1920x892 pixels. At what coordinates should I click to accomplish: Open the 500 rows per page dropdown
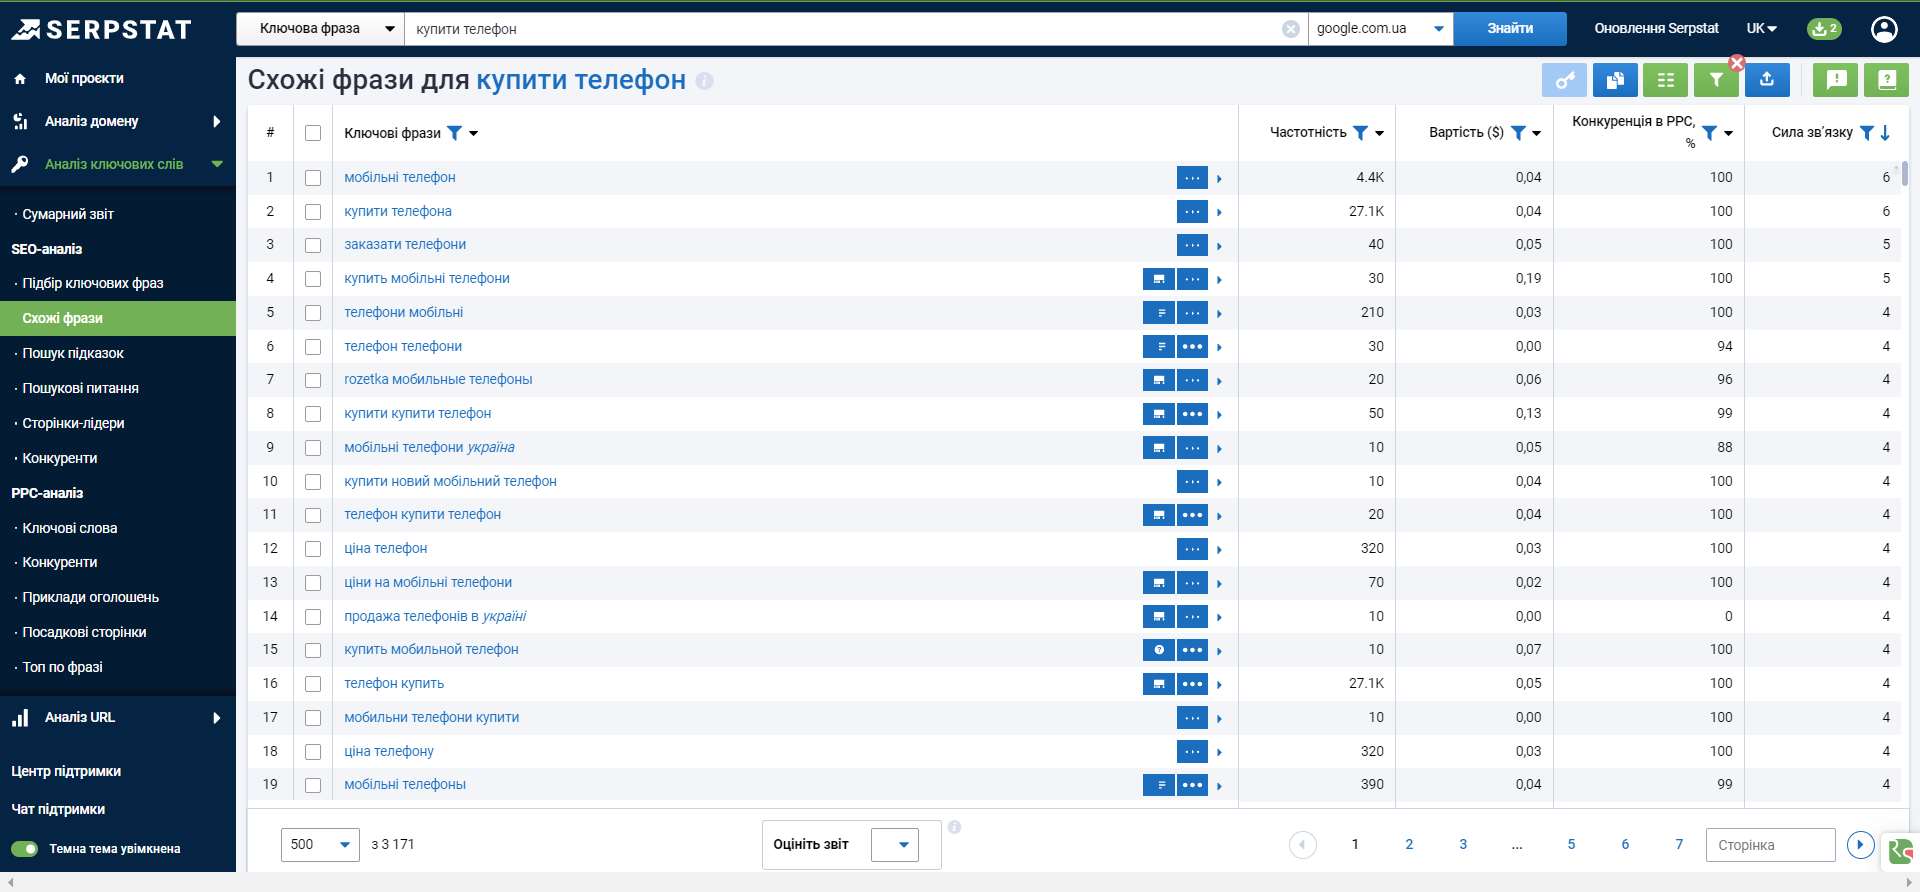pos(320,845)
